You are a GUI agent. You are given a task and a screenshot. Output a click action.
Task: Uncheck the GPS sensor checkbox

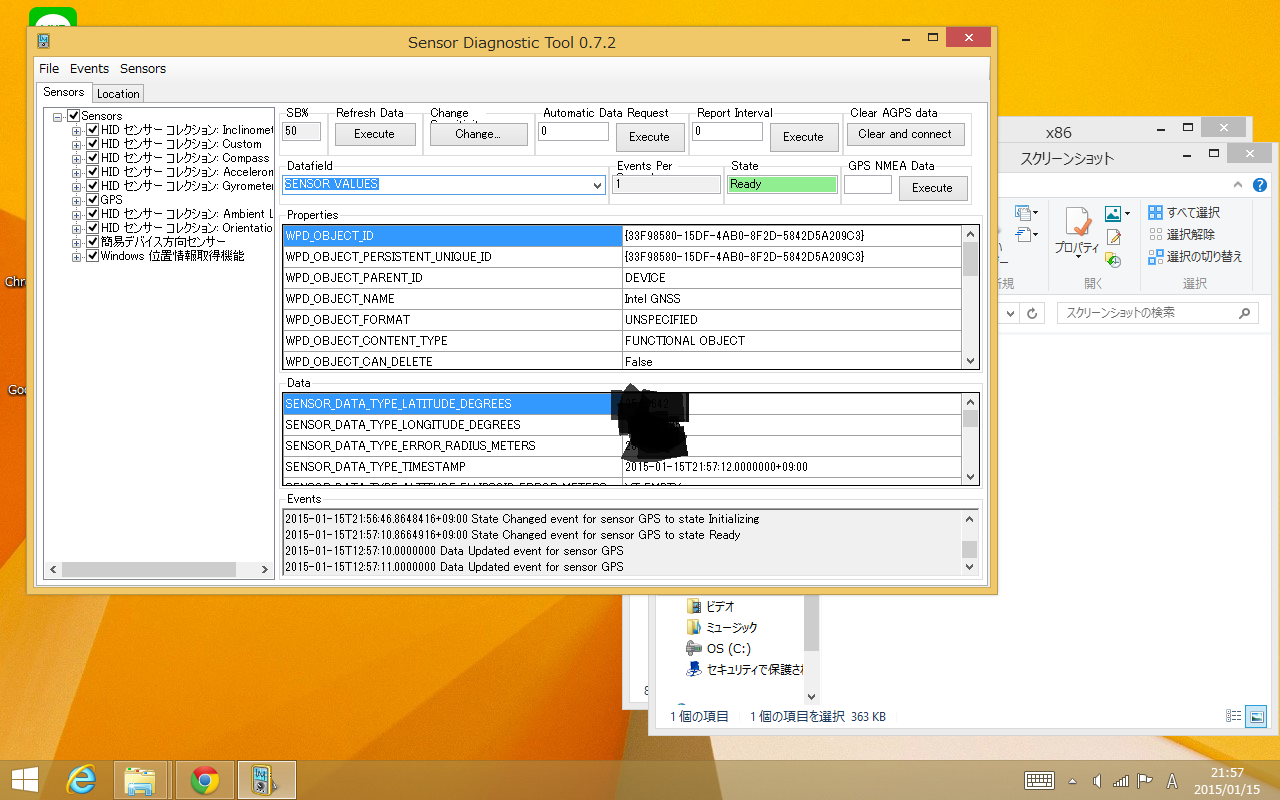pos(93,200)
